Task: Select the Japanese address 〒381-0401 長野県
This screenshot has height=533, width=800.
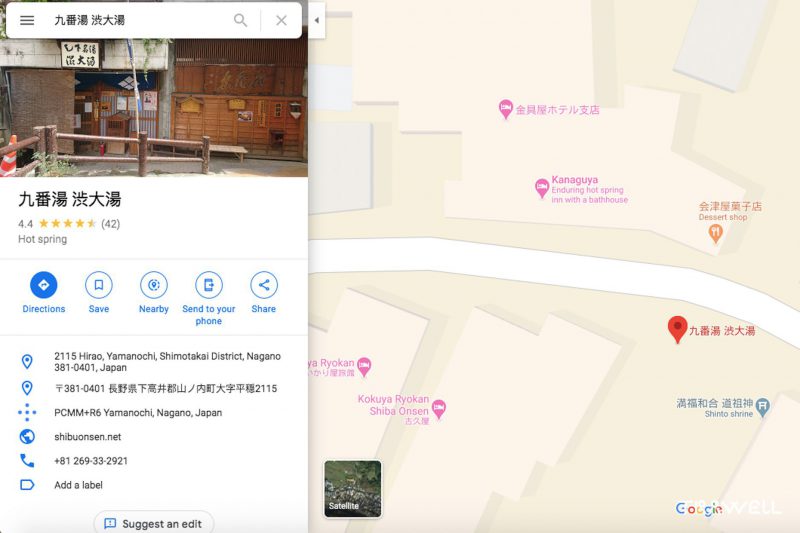Action: click(x=166, y=389)
